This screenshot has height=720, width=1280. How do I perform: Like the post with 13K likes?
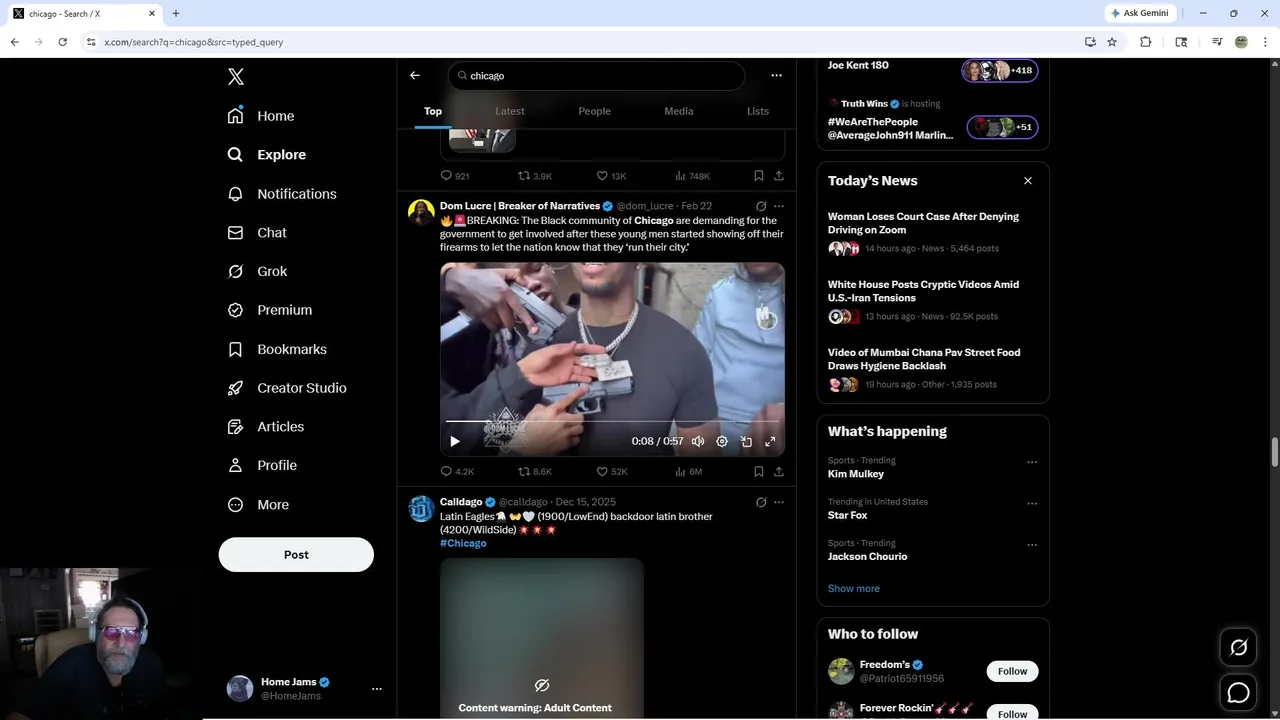tap(611, 176)
